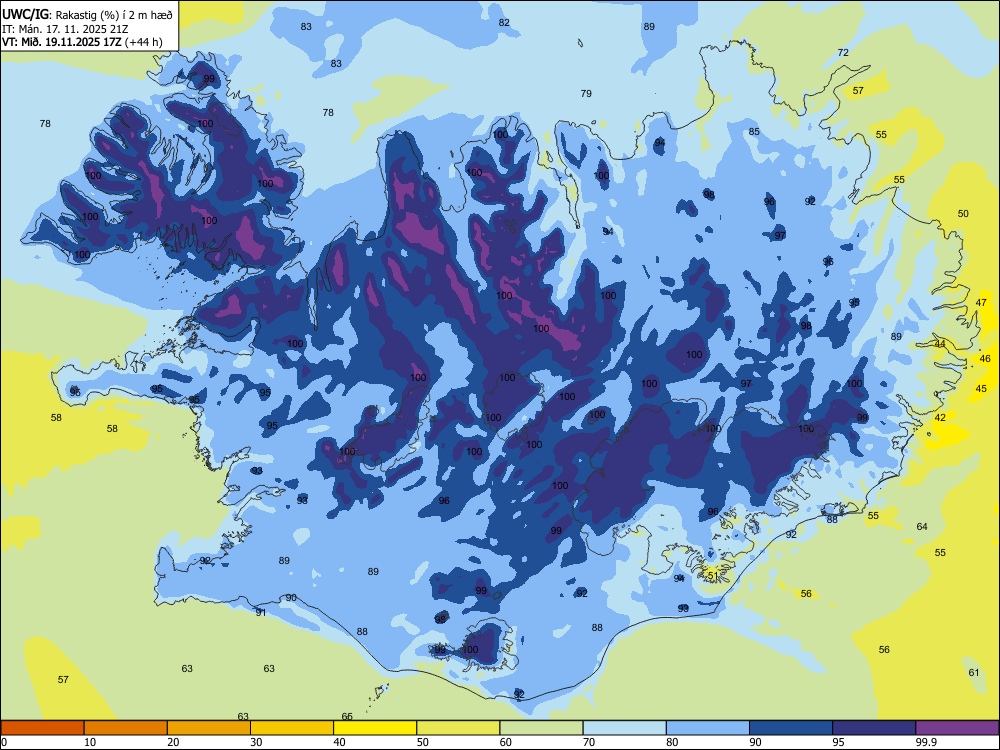
Task: Click the legend label '10'
Action: tap(90, 742)
